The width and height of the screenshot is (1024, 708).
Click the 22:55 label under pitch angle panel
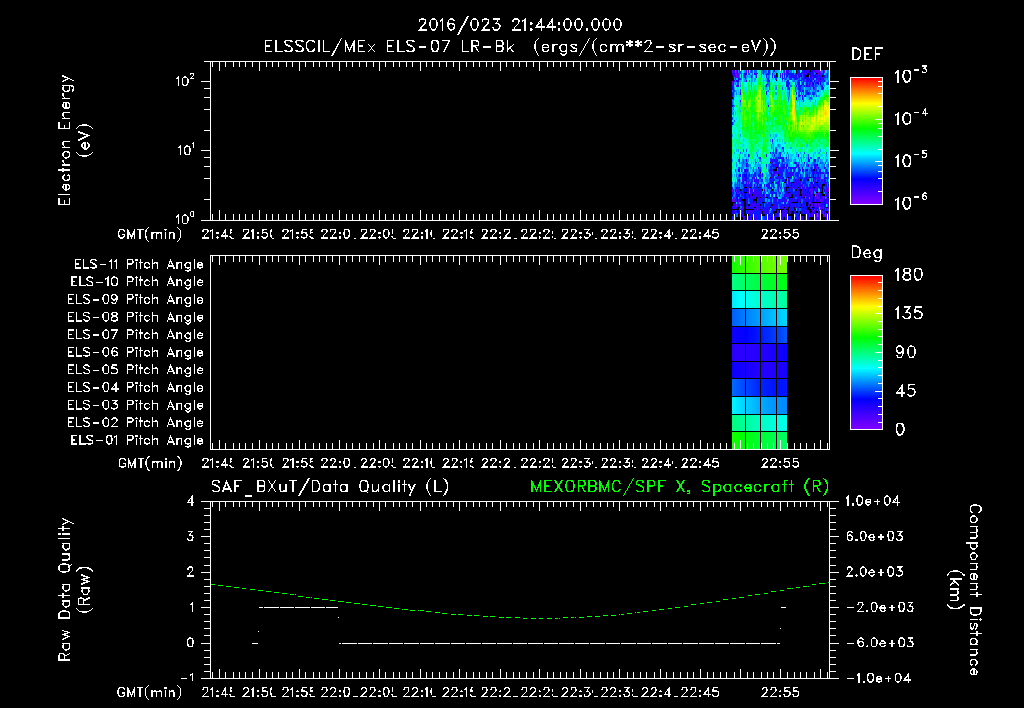[780, 463]
